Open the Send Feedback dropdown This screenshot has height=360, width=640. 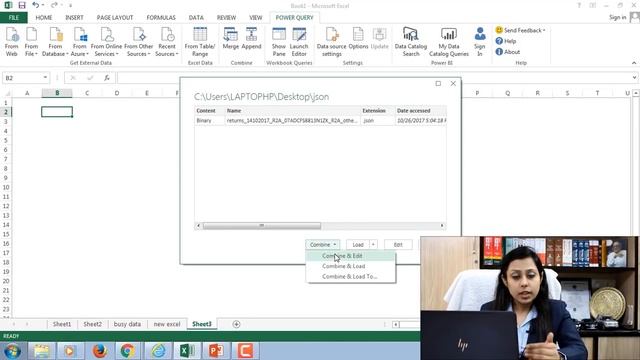pos(520,30)
